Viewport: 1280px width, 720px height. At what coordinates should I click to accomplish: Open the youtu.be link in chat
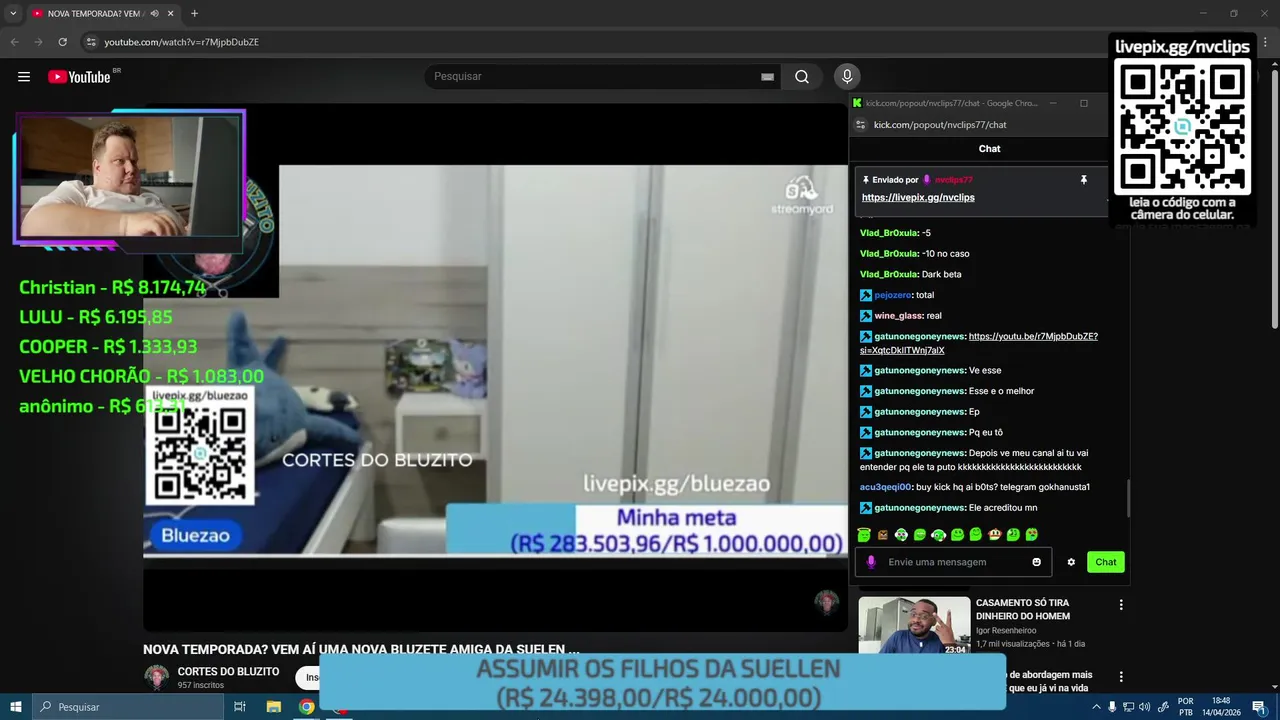click(x=979, y=343)
